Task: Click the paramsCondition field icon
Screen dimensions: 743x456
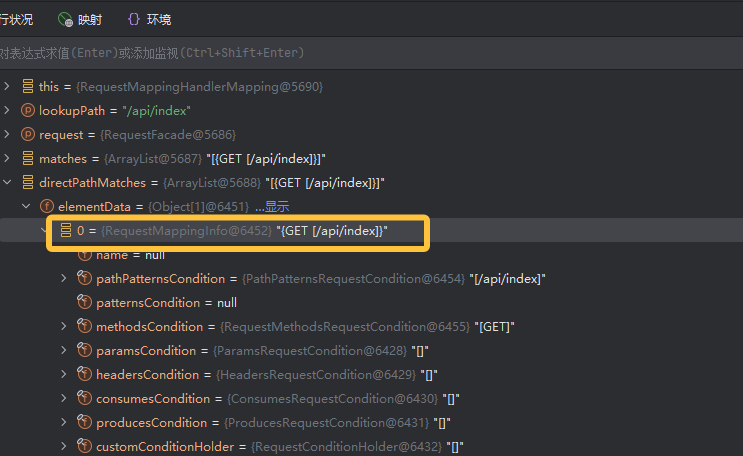Action: tap(85, 351)
